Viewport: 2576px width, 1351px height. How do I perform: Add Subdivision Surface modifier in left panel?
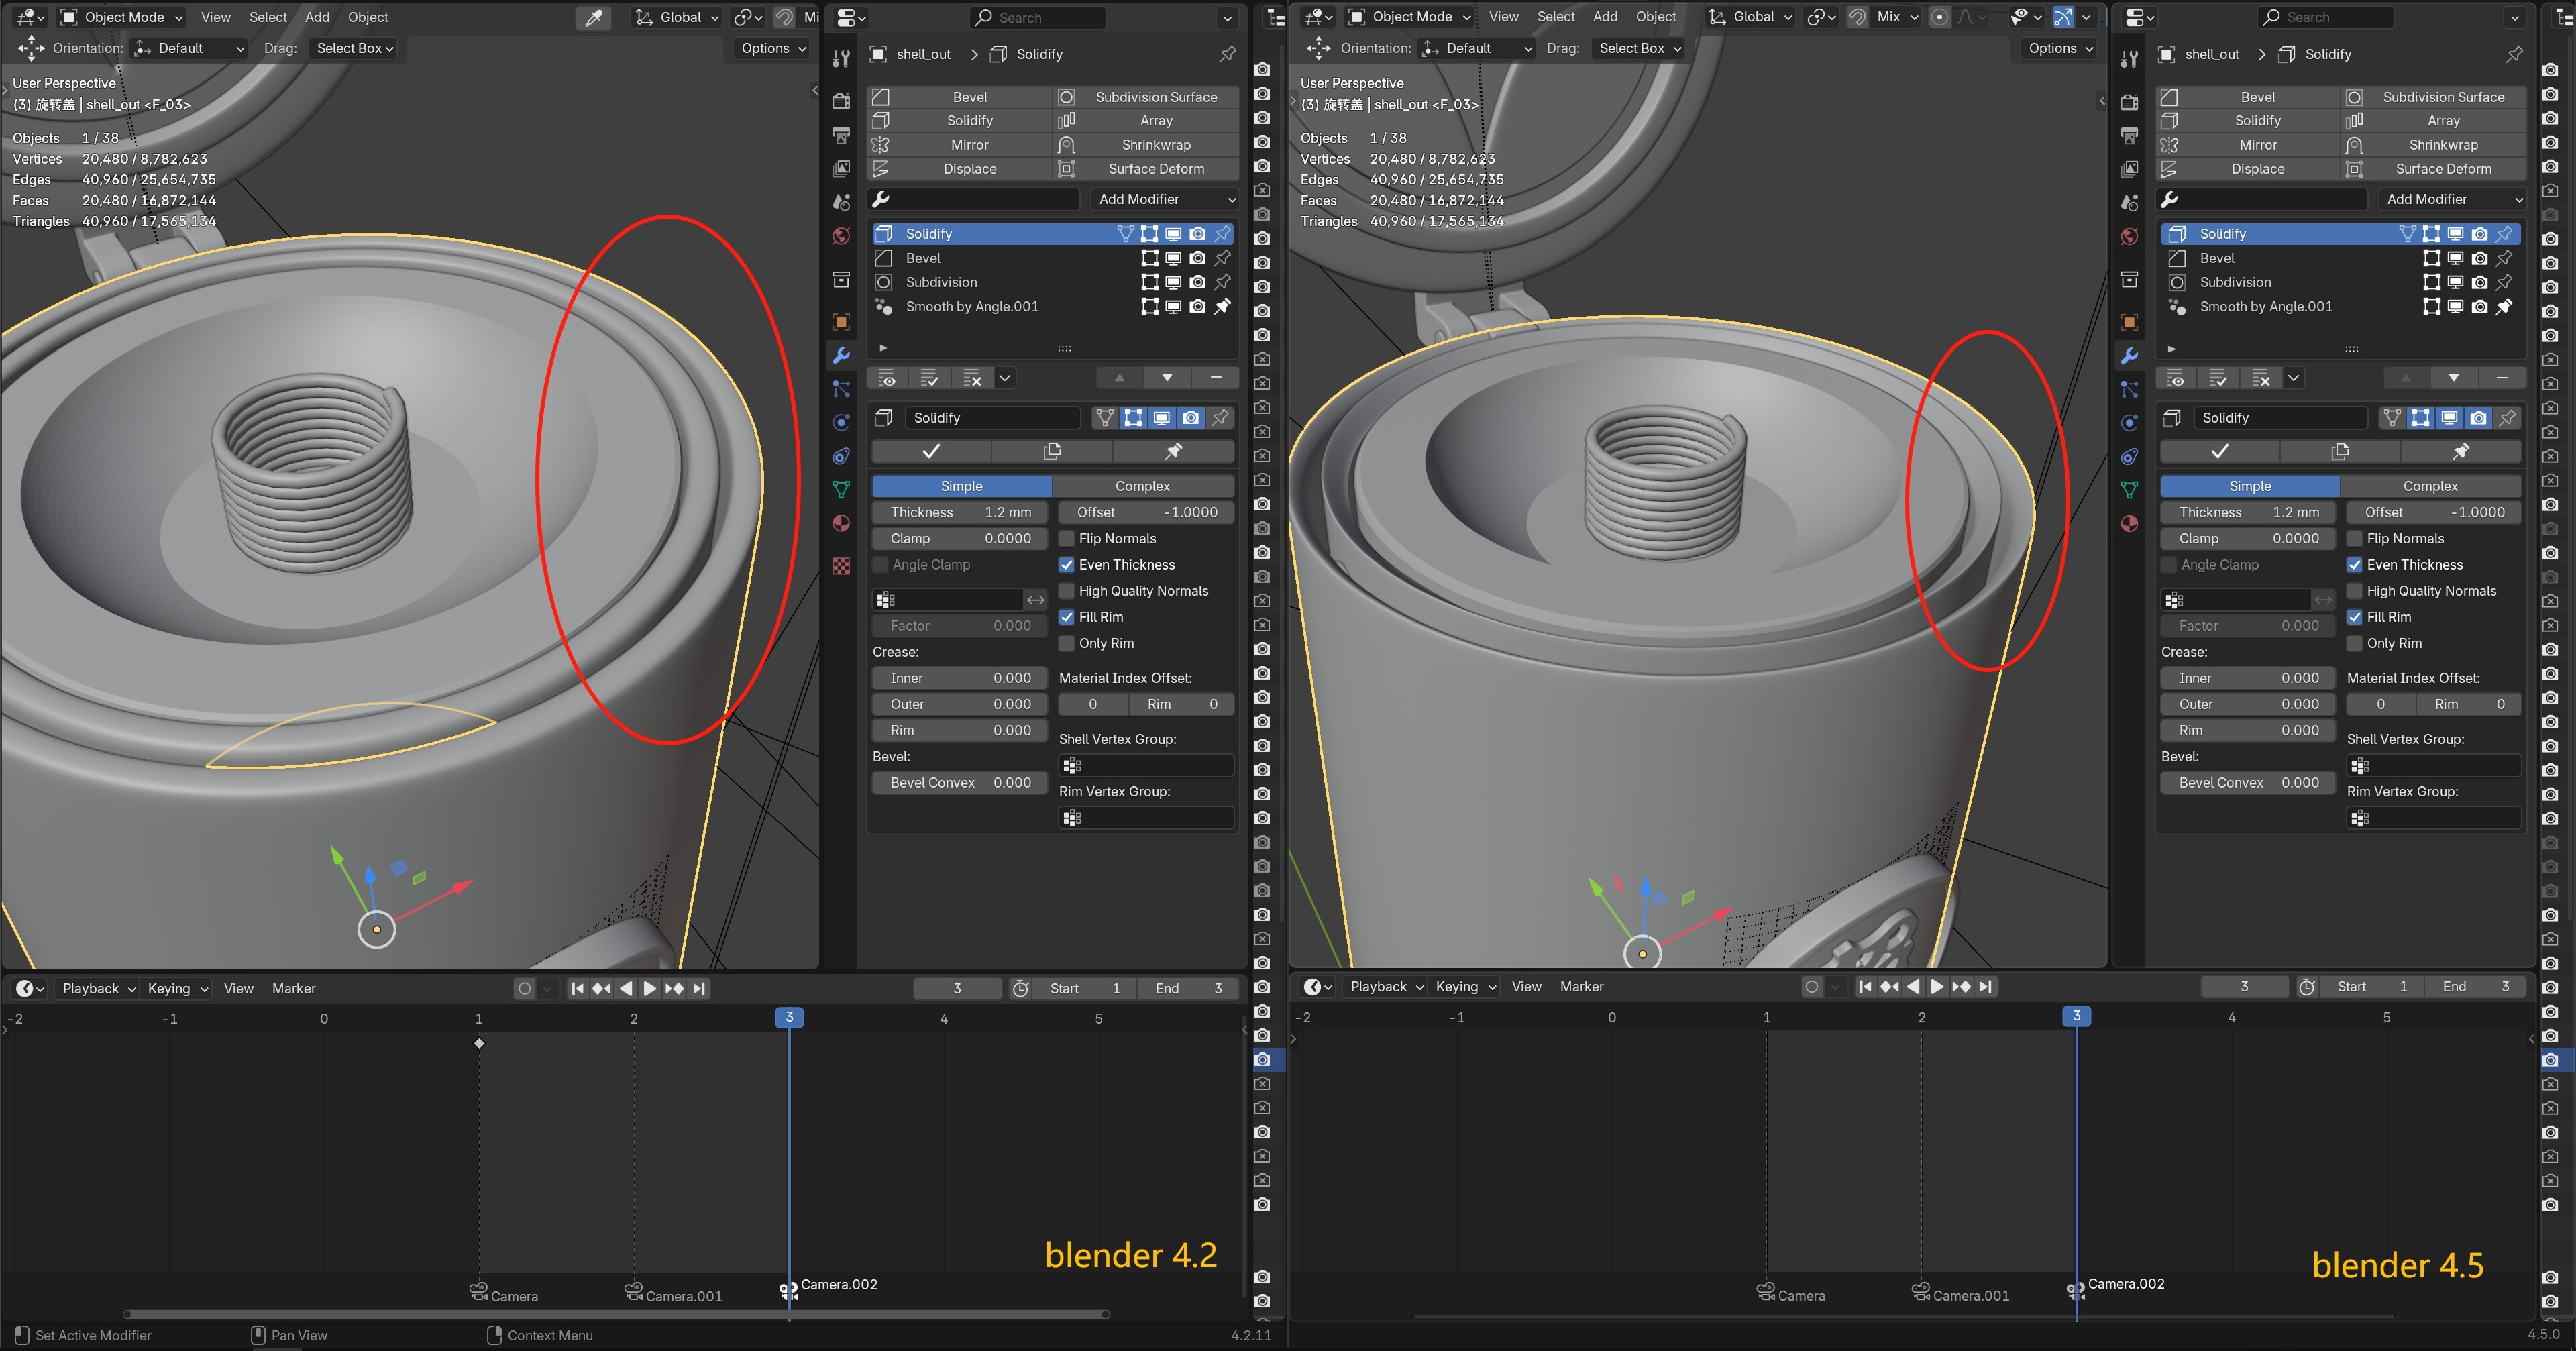click(x=1147, y=97)
